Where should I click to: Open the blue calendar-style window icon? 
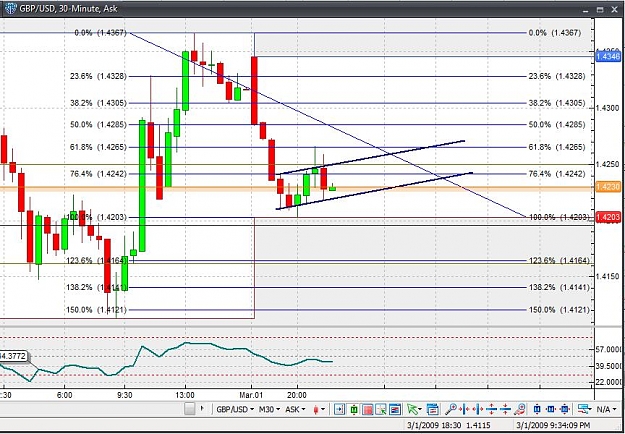click(432, 409)
